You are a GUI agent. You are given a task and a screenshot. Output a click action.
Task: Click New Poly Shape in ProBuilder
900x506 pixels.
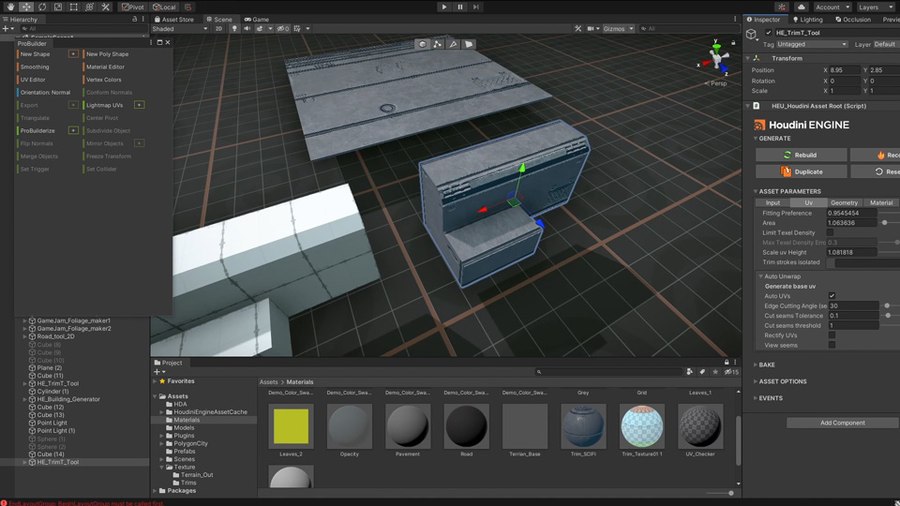[107, 54]
